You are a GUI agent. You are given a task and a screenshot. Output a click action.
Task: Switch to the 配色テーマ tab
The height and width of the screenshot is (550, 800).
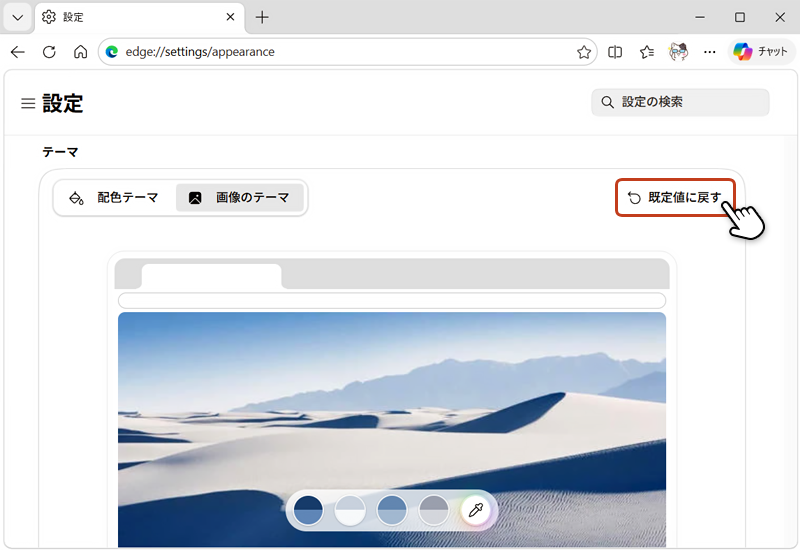[114, 197]
